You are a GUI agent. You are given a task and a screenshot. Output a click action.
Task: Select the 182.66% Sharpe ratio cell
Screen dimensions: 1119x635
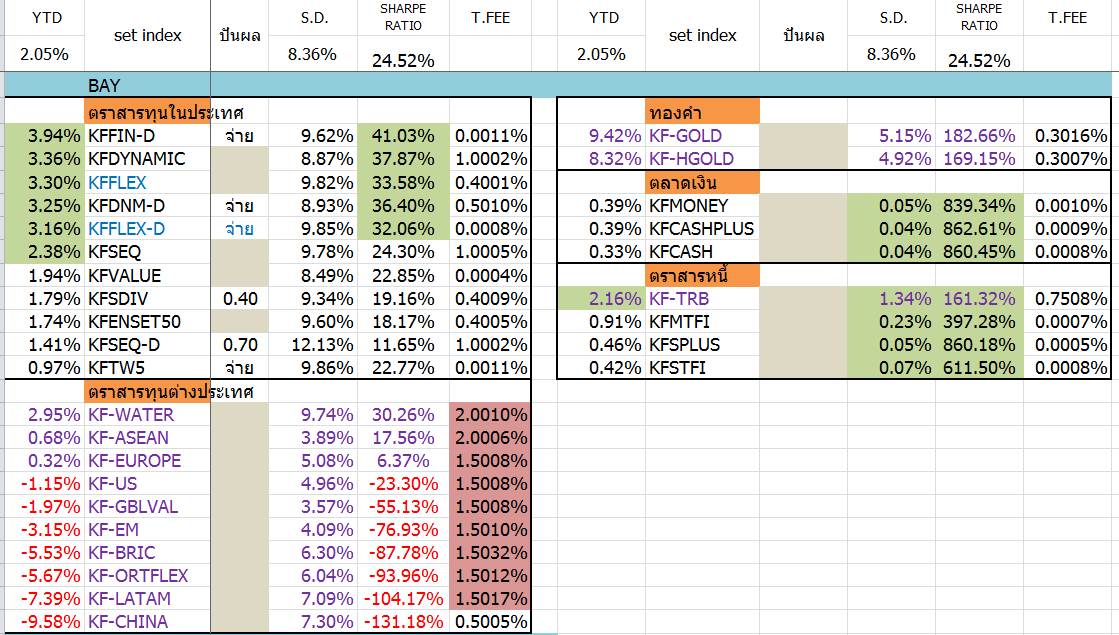coord(979,136)
